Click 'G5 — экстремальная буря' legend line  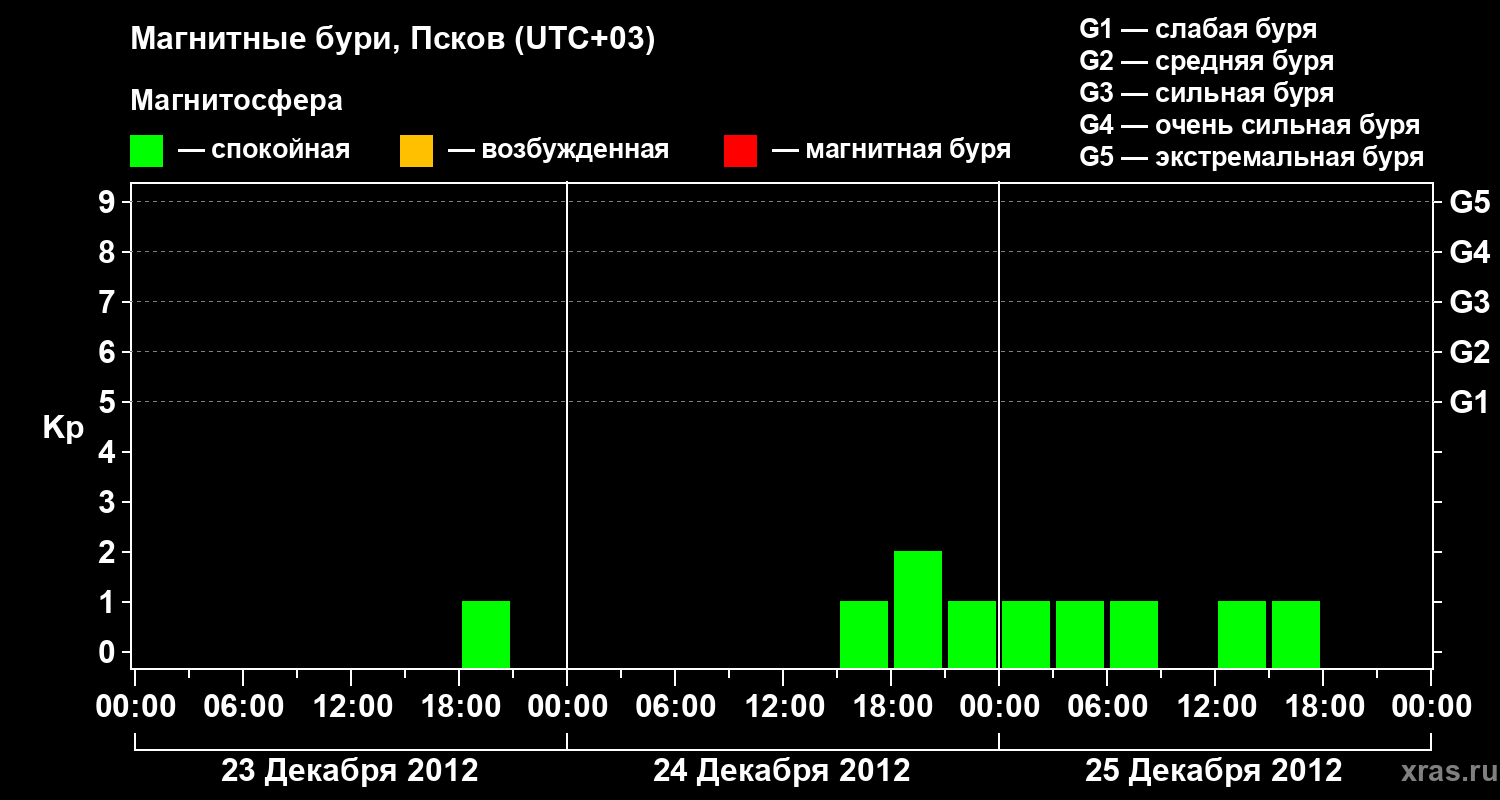click(1252, 157)
